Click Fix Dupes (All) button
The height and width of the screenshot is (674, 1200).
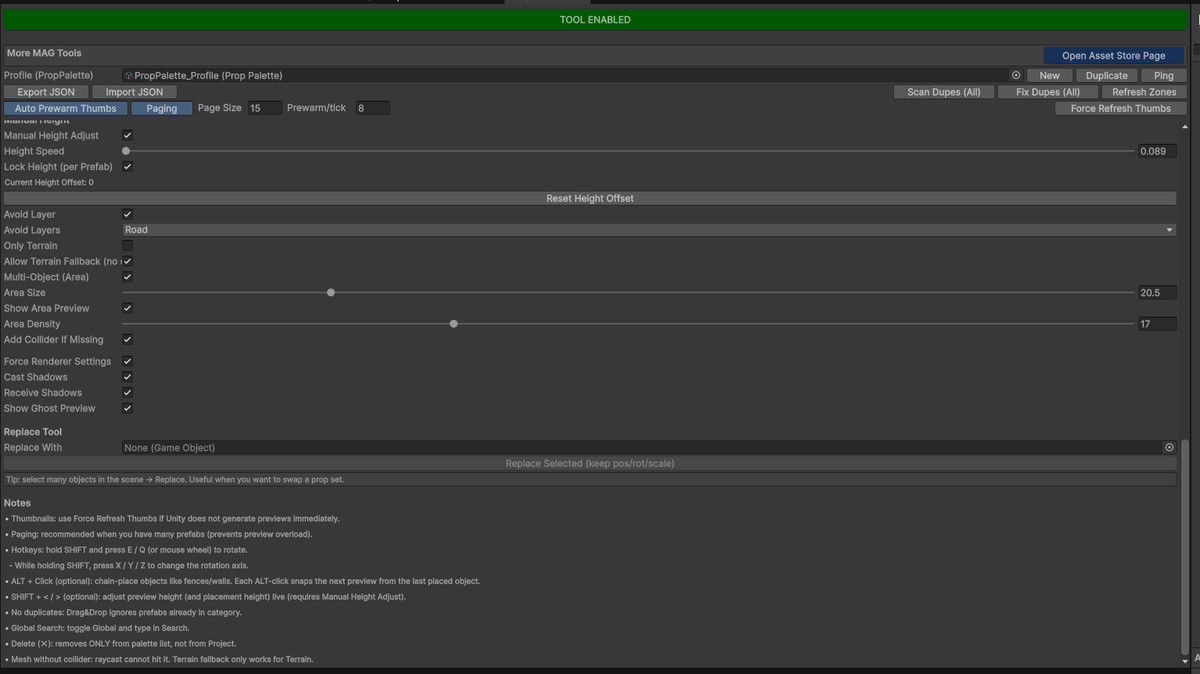[1047, 92]
